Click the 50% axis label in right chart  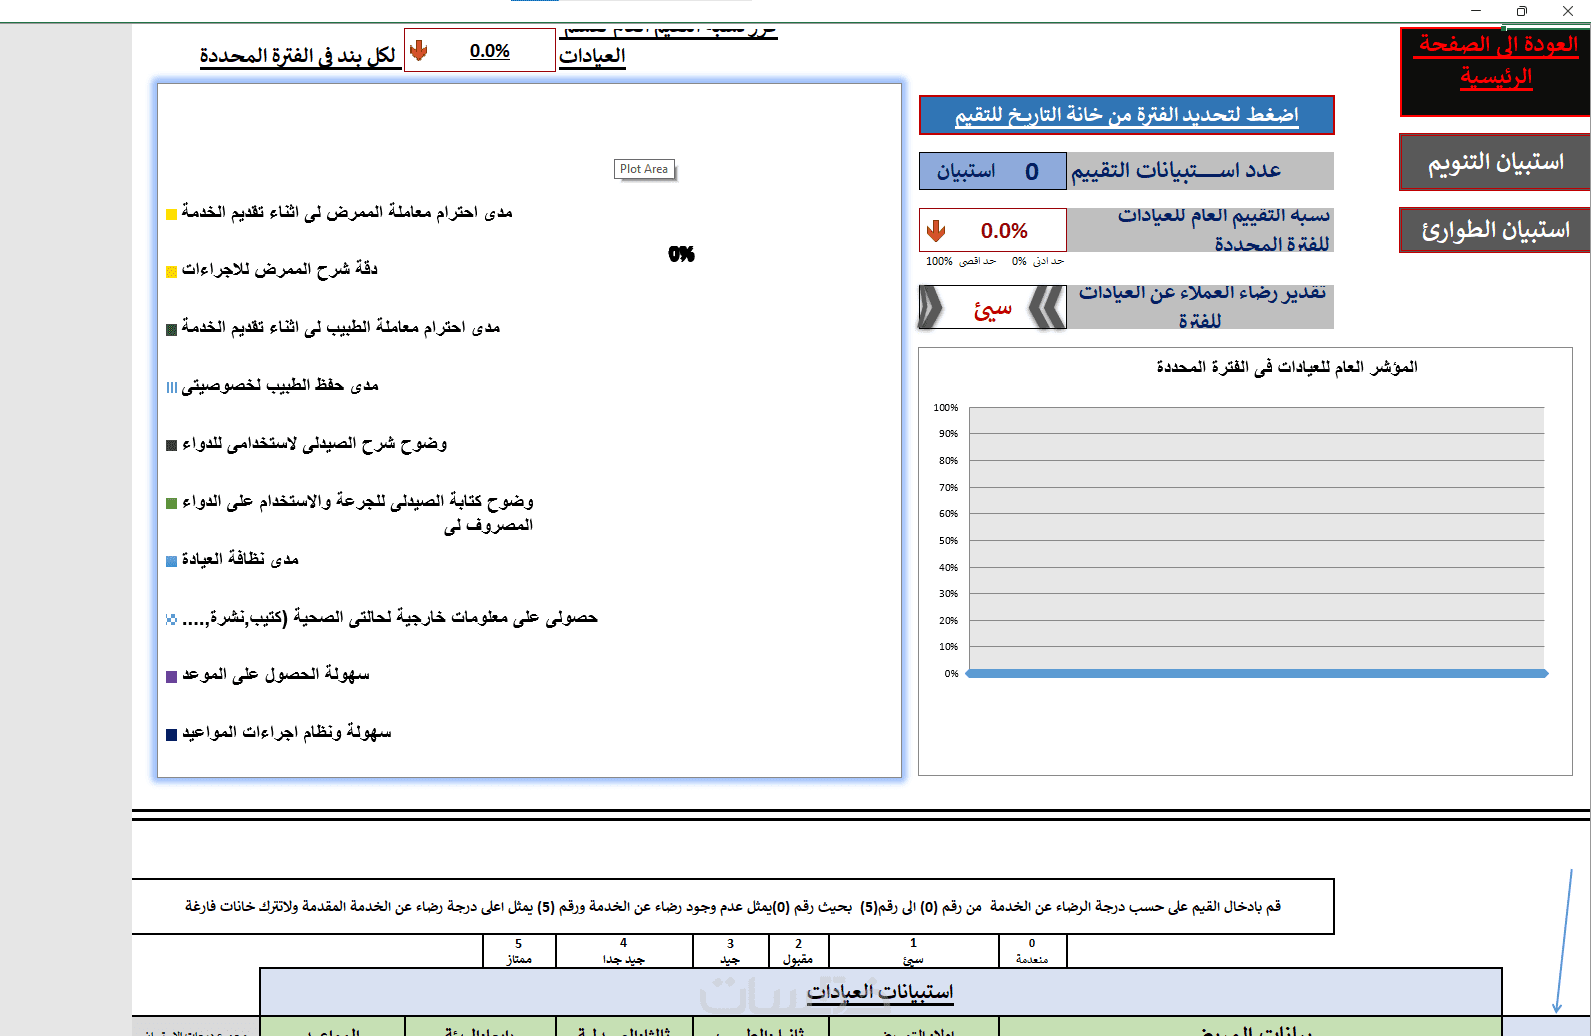pos(948,540)
